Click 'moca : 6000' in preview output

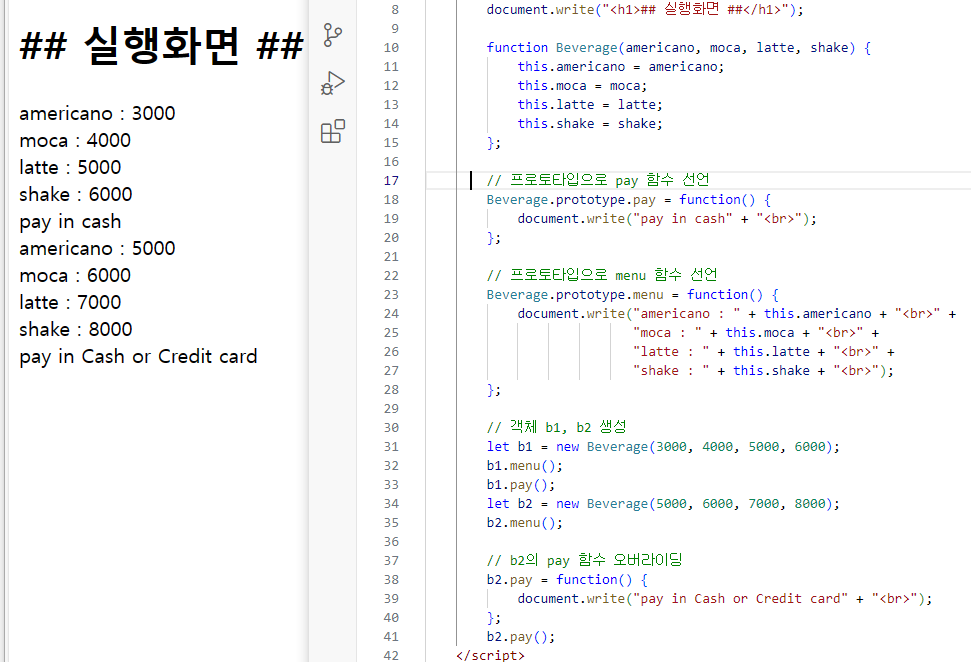75,276
